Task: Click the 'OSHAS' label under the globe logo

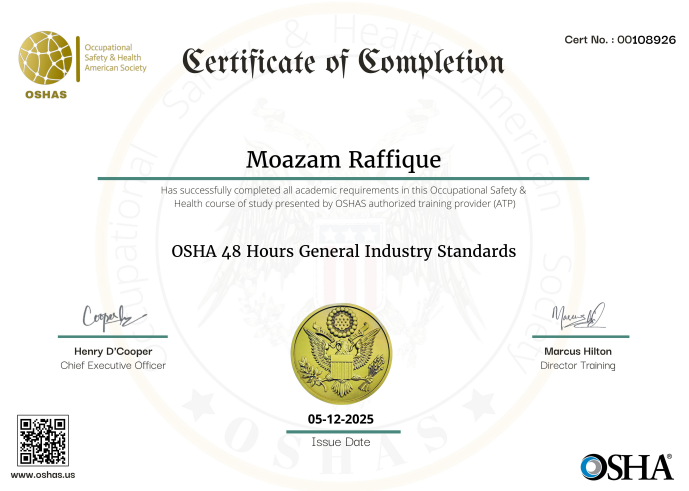Action: (46, 95)
